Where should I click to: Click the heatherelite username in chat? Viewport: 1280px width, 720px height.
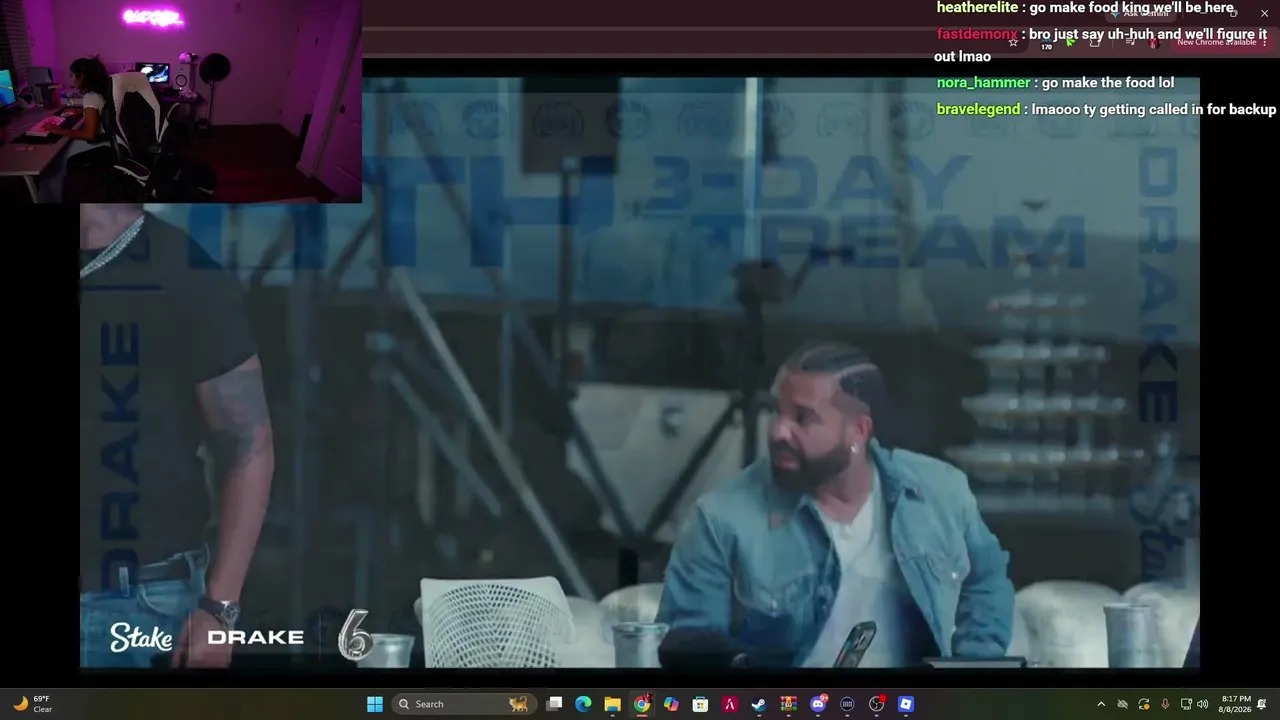click(x=977, y=8)
